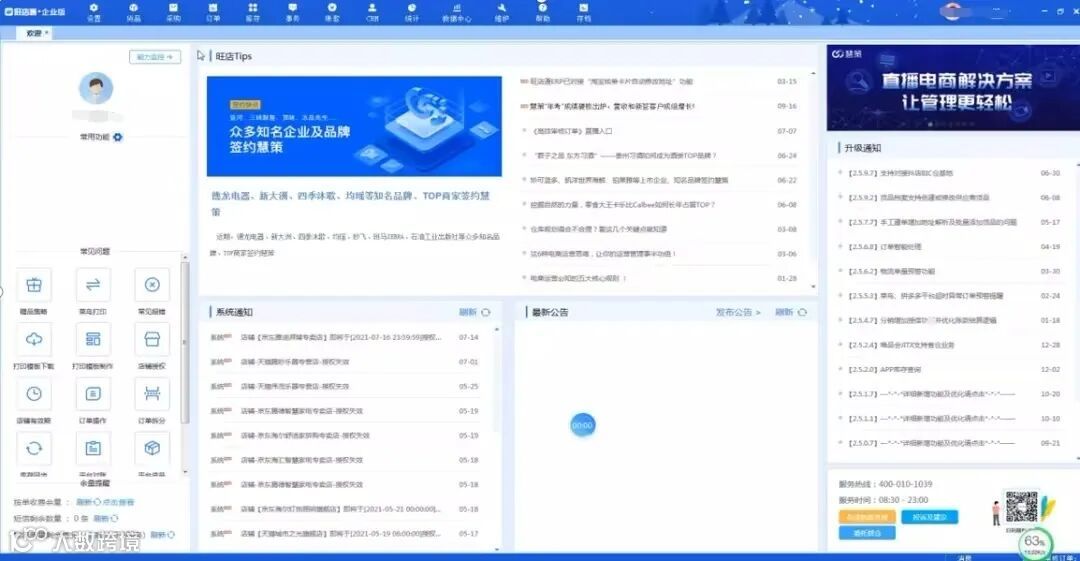1080x561 pixels.
Task: Refresh the 最新公告 panel
Action: click(x=791, y=312)
